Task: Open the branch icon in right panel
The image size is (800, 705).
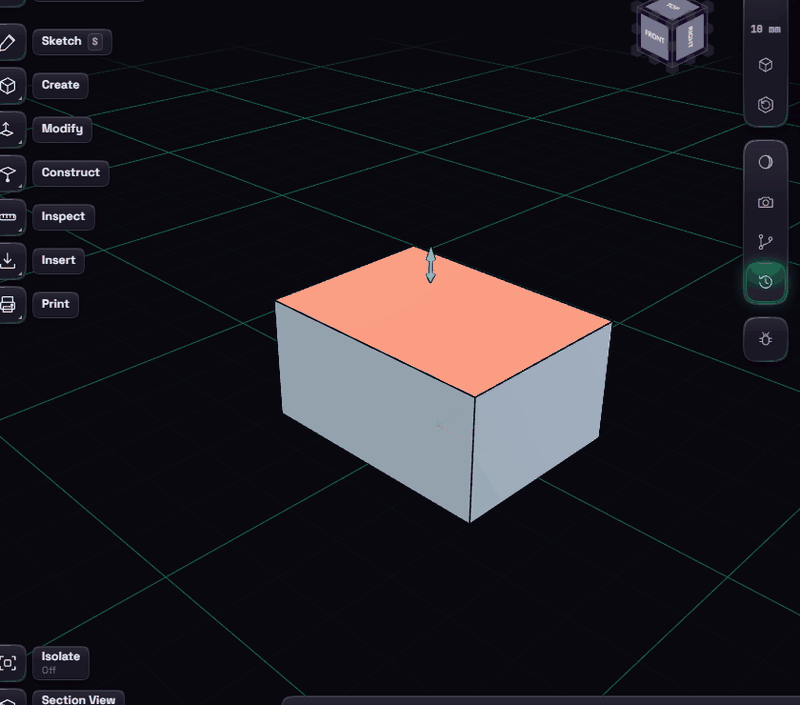Action: click(x=765, y=242)
